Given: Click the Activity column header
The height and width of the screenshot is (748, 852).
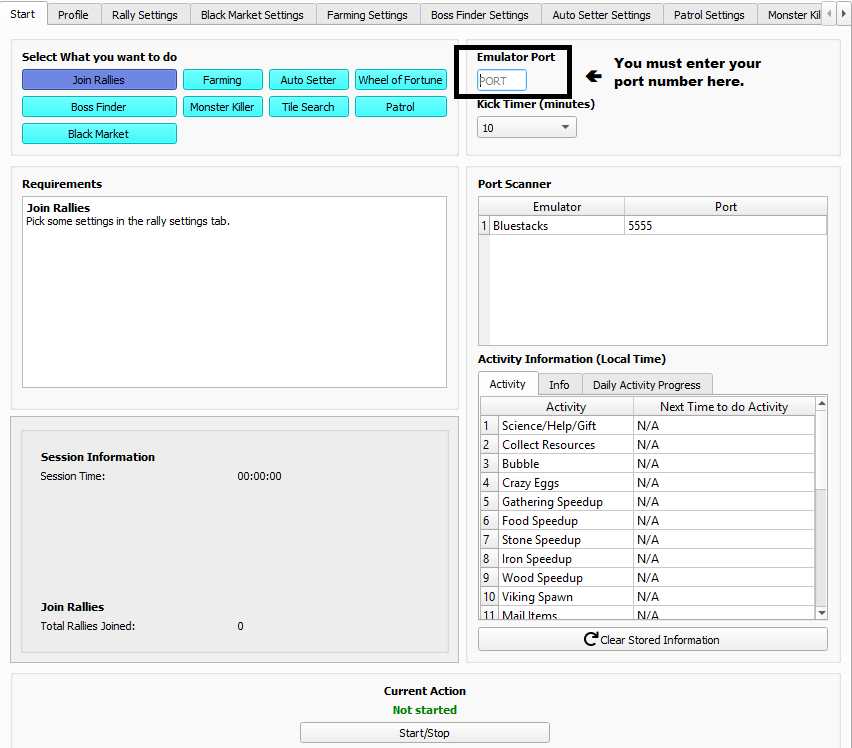Looking at the screenshot, I should pos(566,406).
